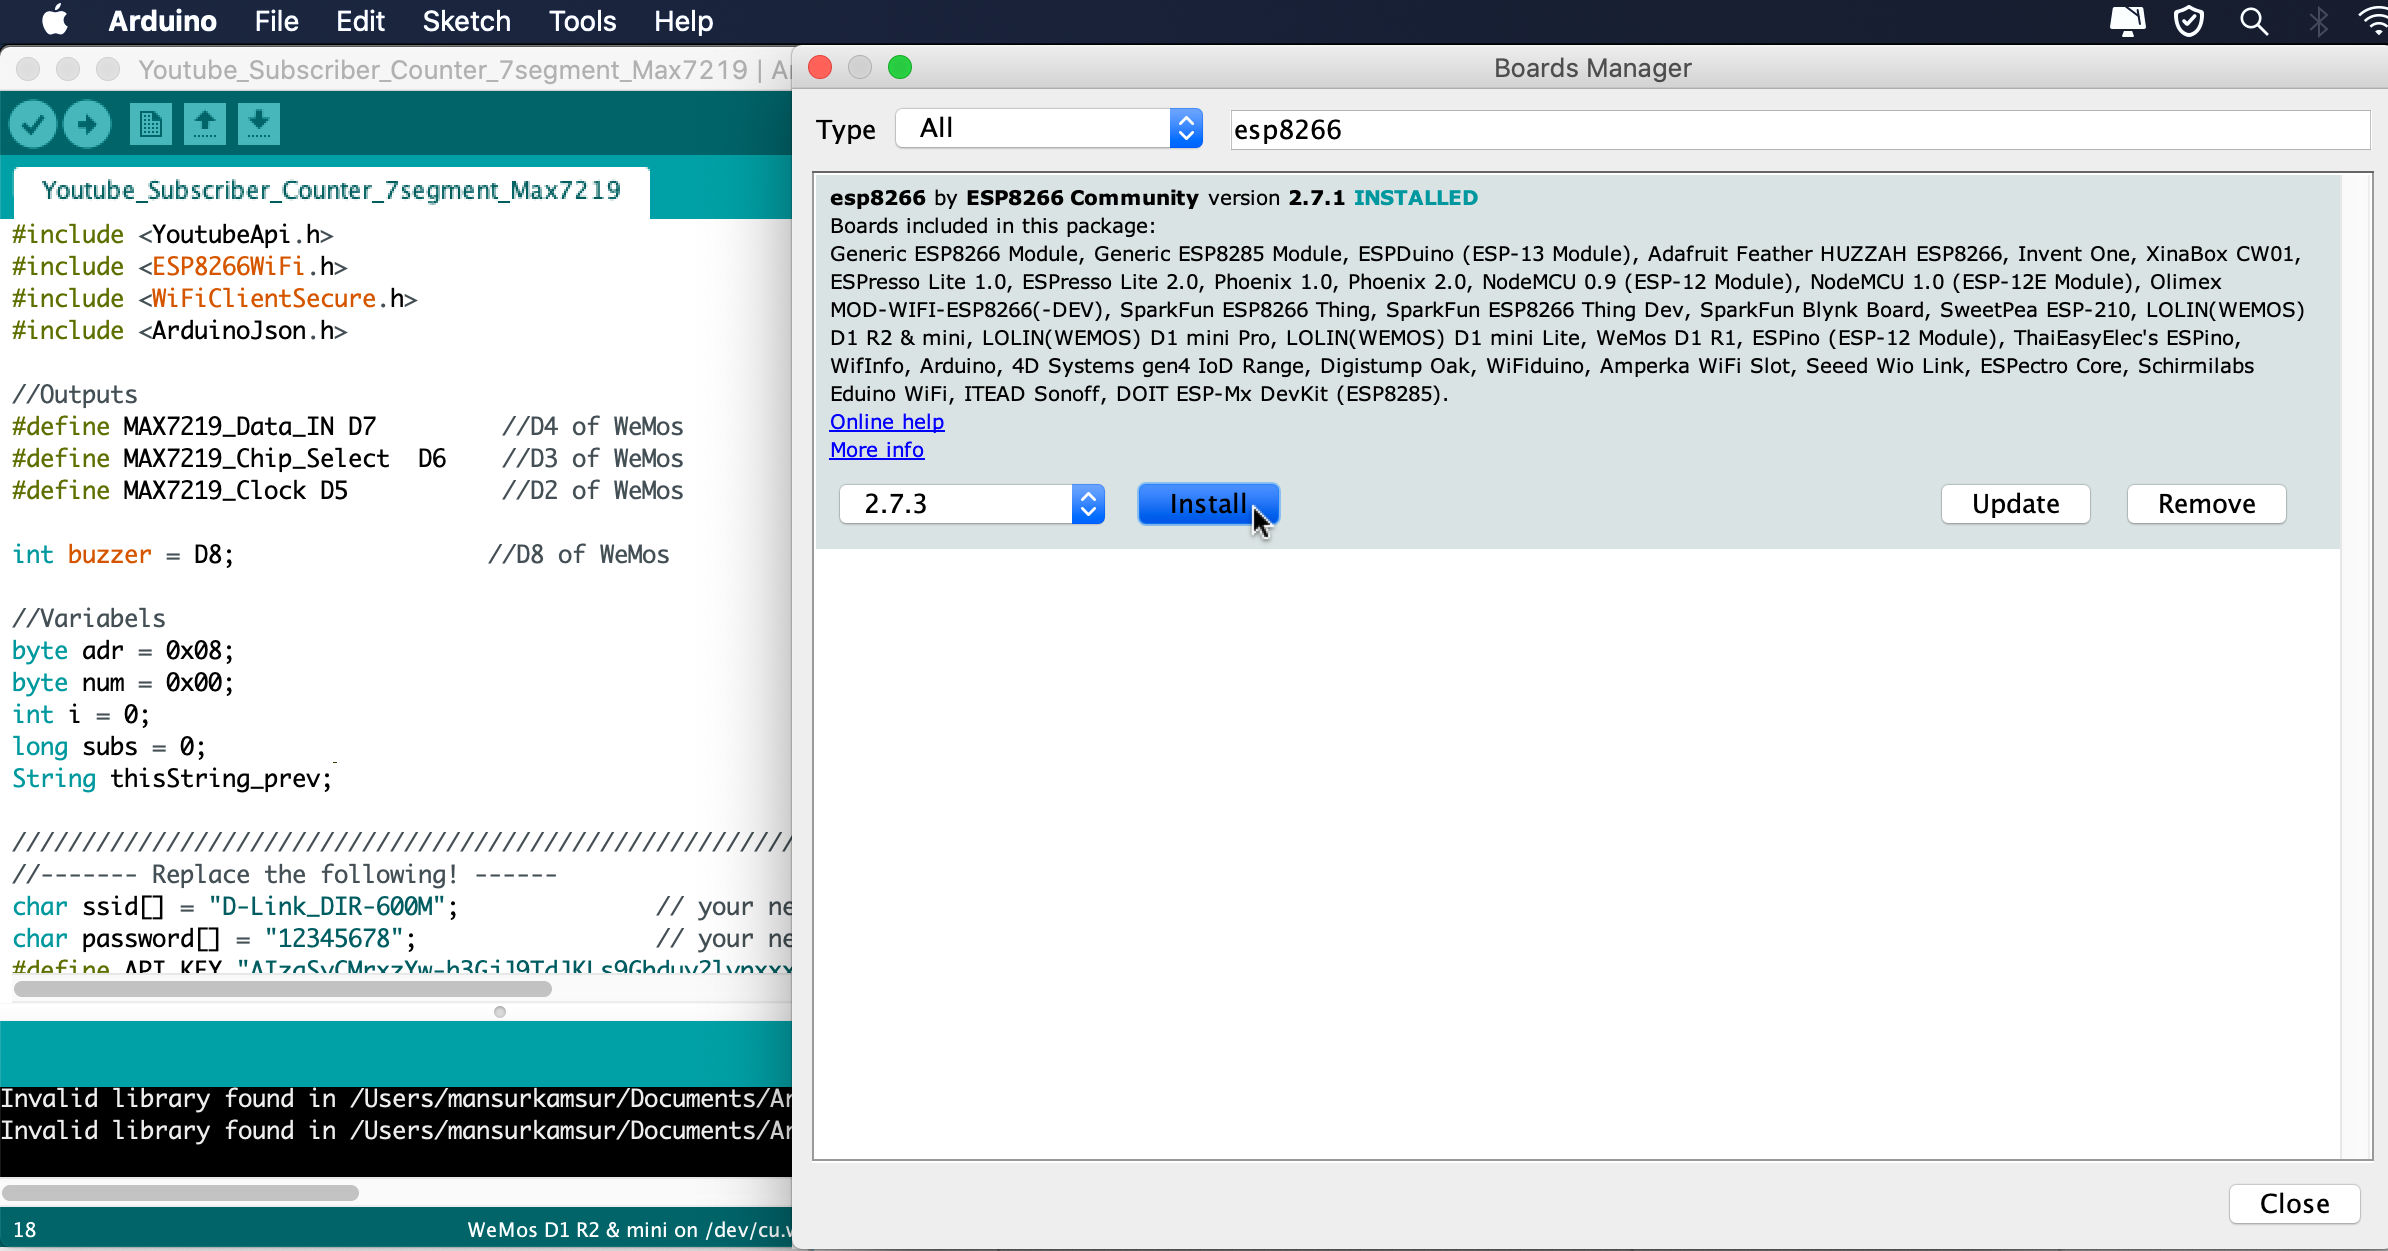Open the Apple menu logo
2388x1251 pixels.
click(56, 21)
